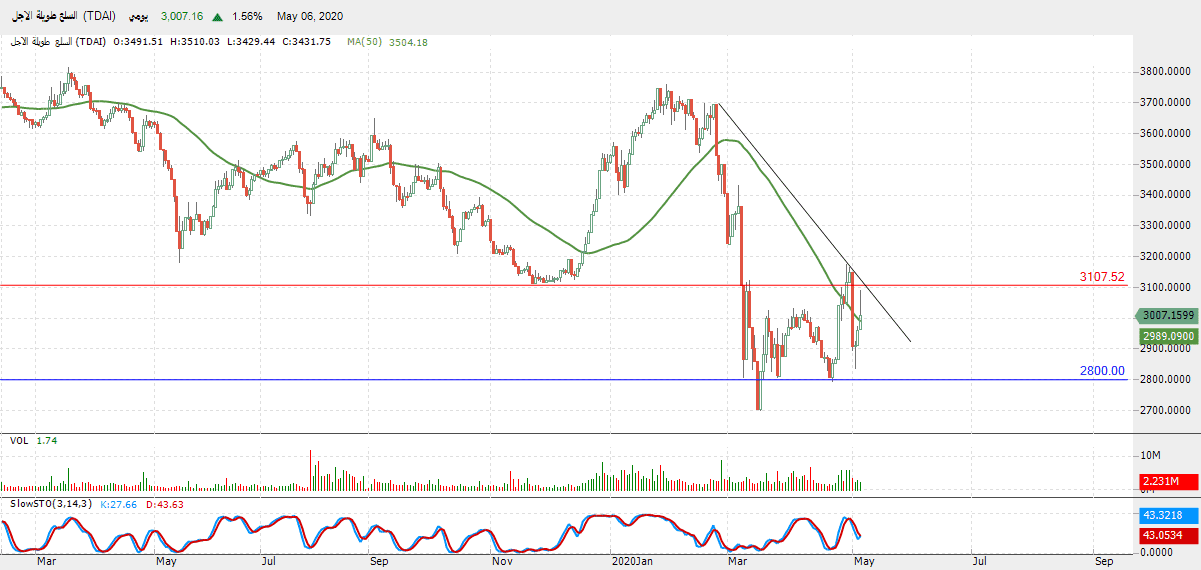The height and width of the screenshot is (570, 1201).
Task: Click the date May 06, 2020
Action: pos(311,17)
